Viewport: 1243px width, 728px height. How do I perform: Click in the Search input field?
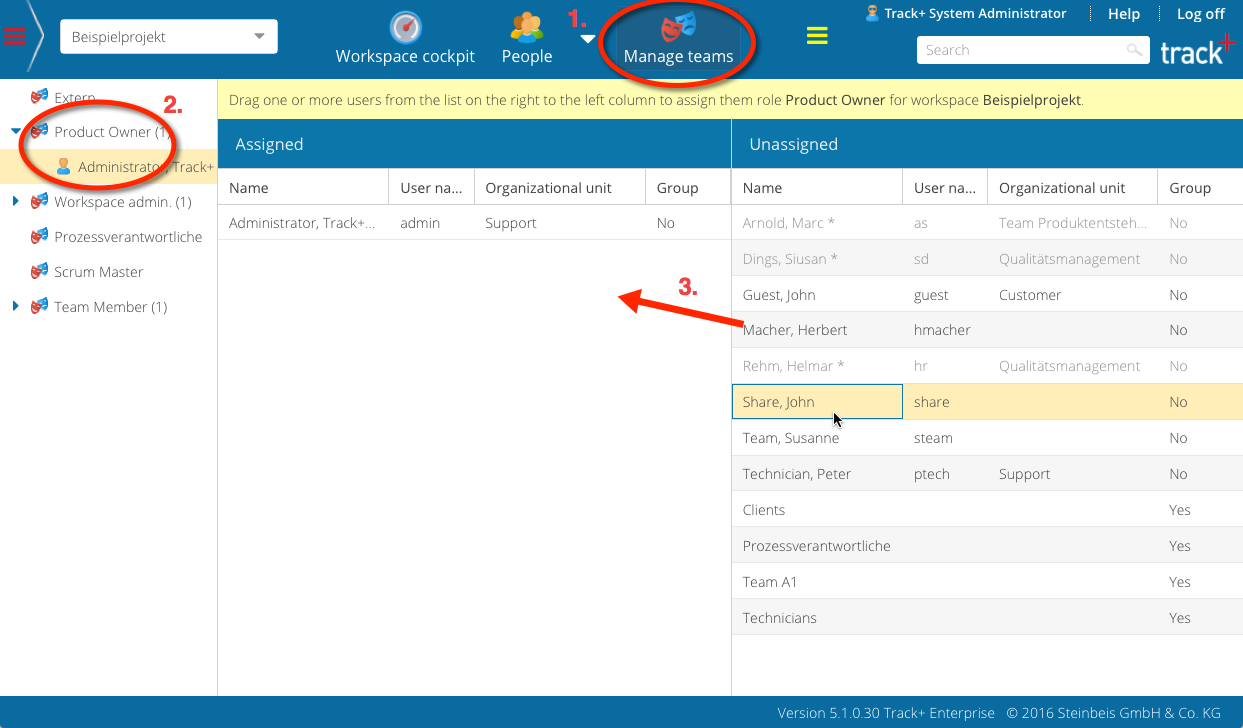1018,50
